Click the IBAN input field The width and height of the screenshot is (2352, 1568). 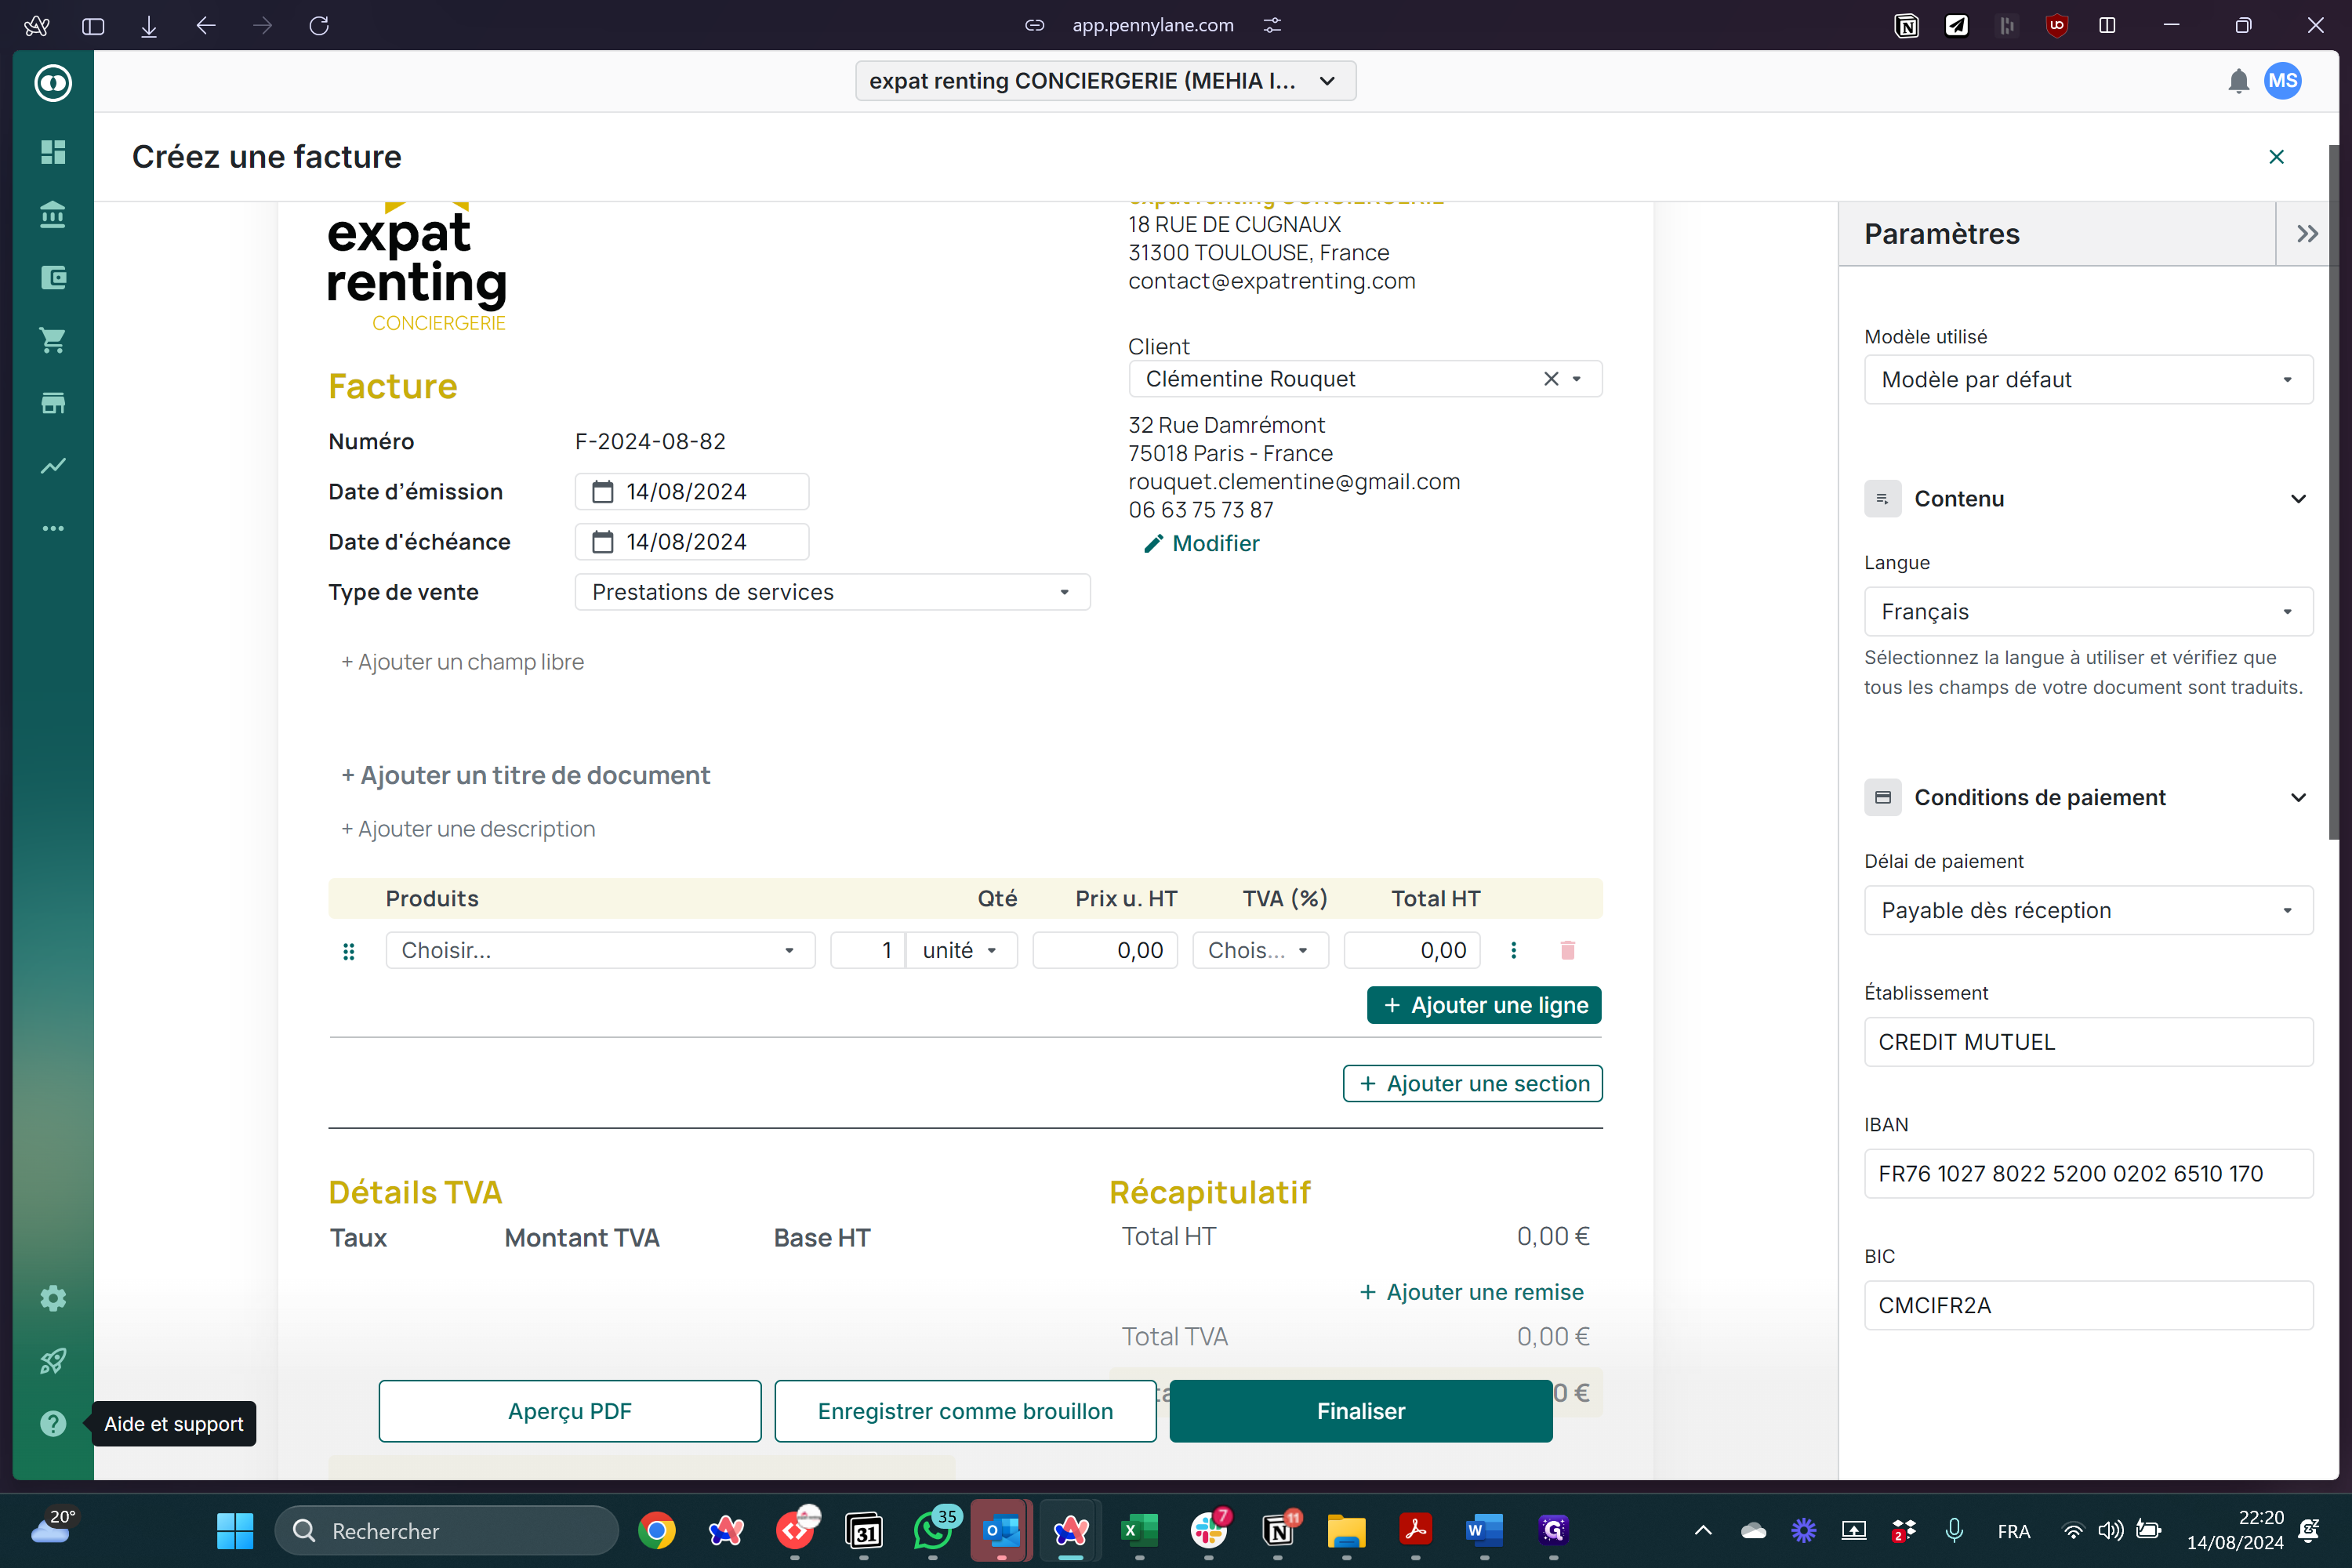2088,1174
